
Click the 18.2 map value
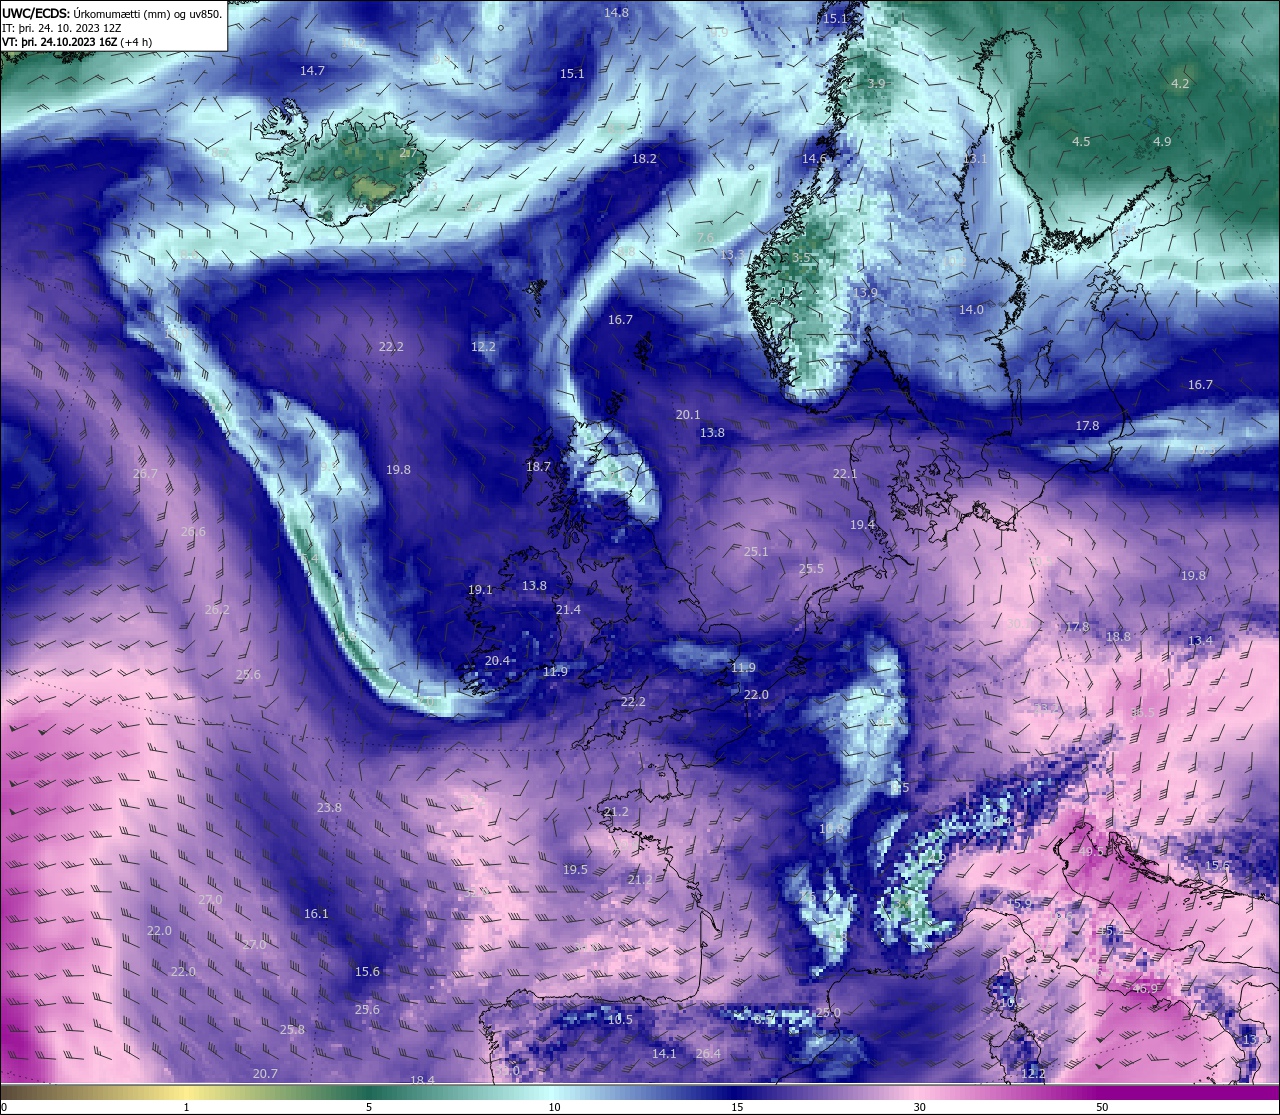pyautogui.click(x=644, y=159)
